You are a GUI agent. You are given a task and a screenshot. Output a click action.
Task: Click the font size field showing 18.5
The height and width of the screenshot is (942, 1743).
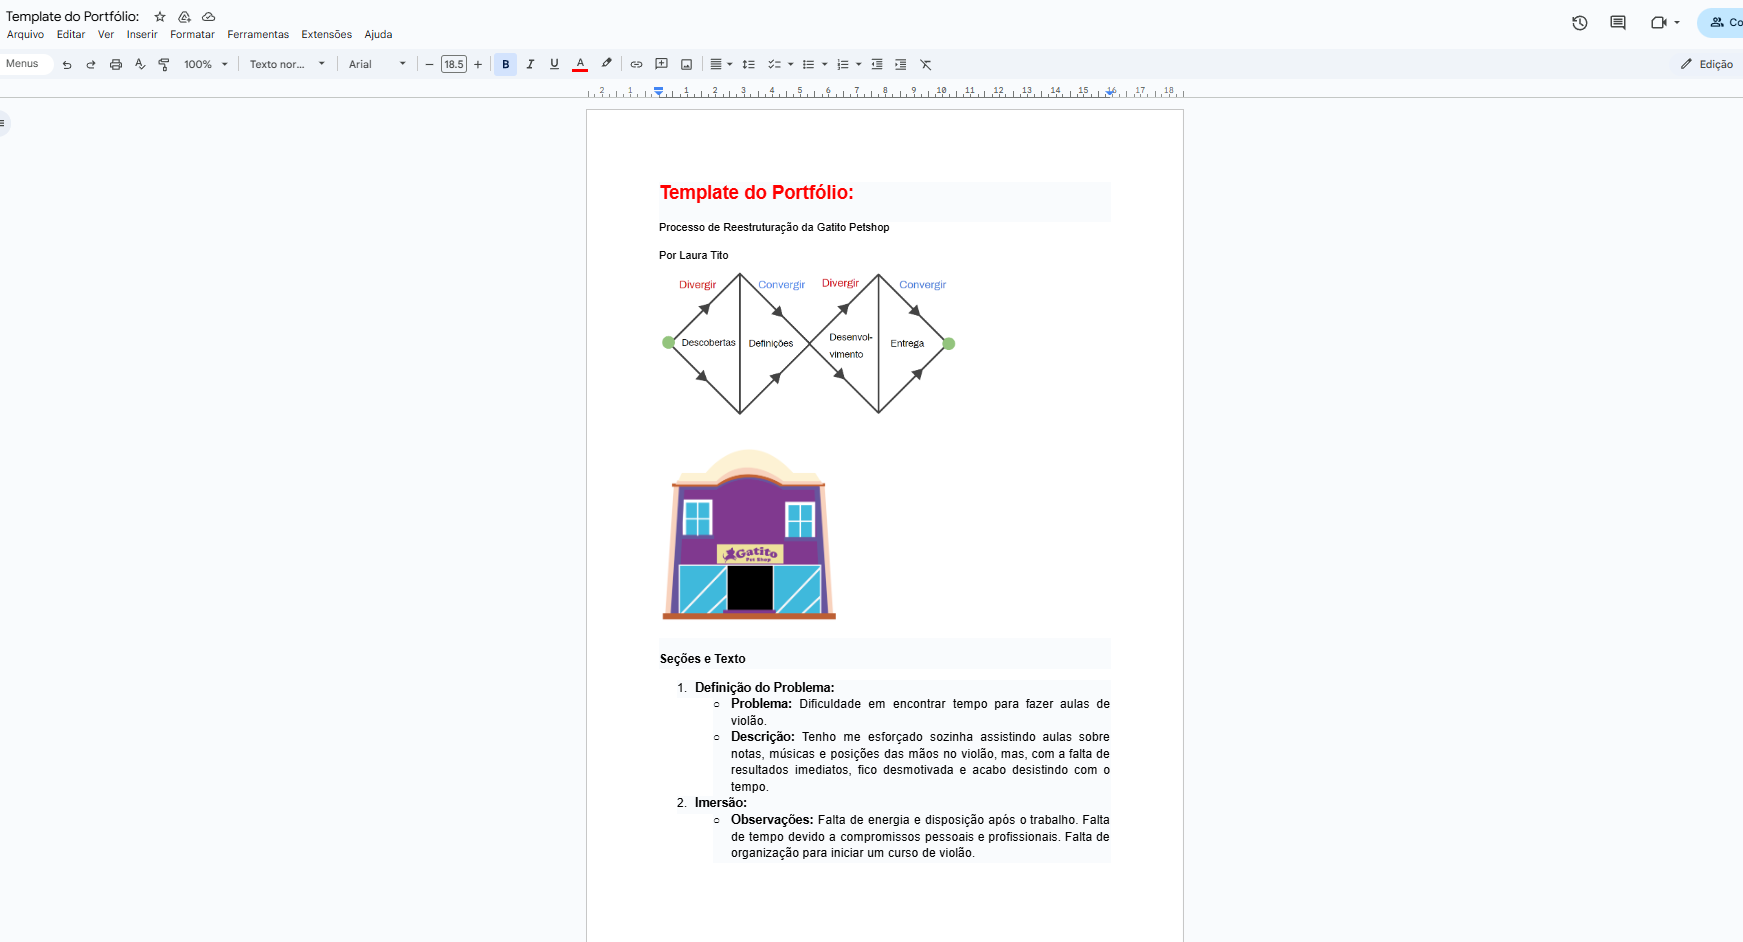[x=454, y=64]
